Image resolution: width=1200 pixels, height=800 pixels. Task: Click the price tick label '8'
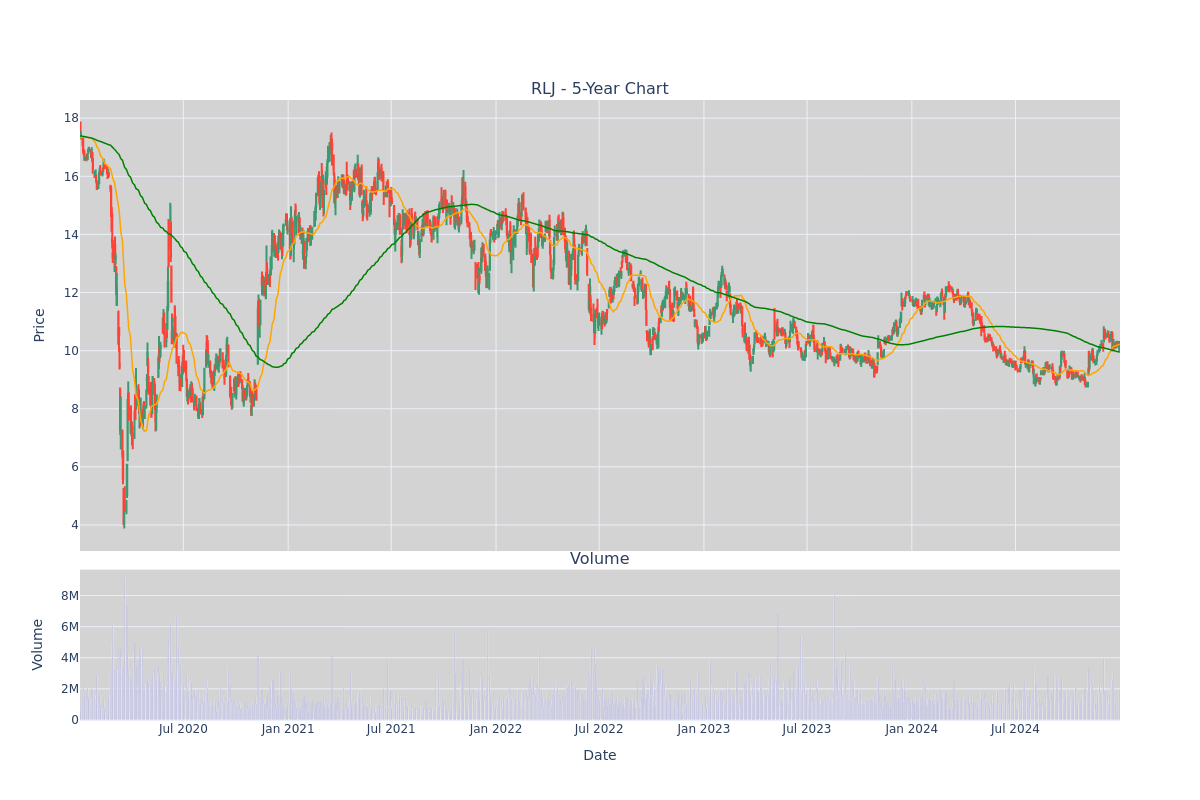(x=75, y=408)
